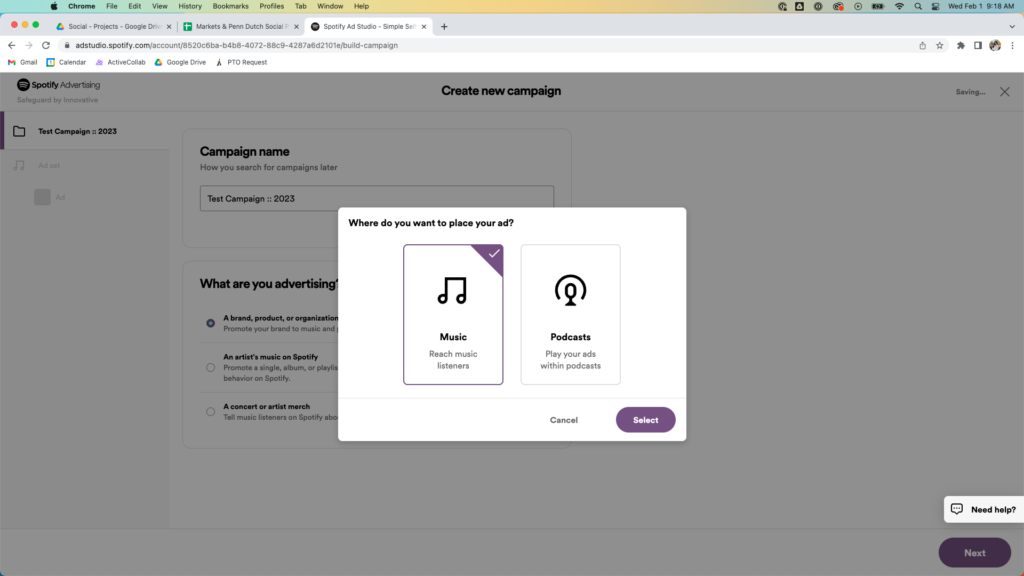Close the Markets & Penn Dutch tab

(296, 27)
